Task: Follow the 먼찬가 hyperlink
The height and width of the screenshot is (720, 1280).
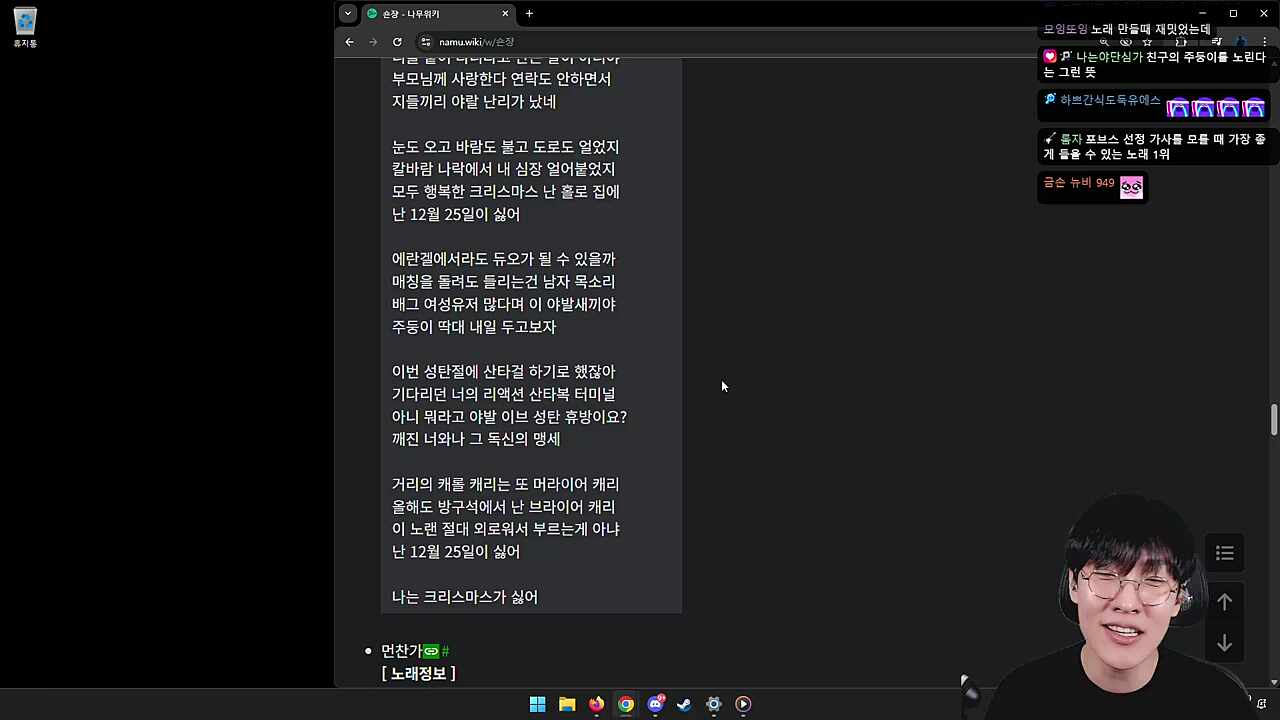Action: tap(400, 650)
